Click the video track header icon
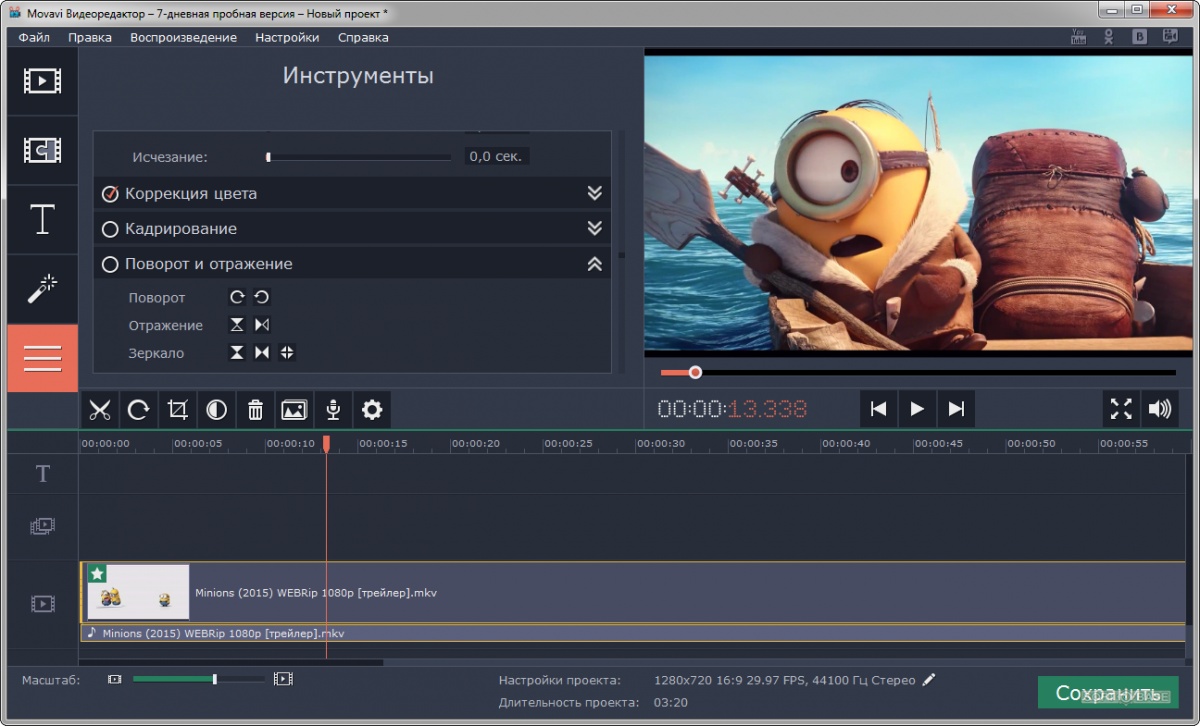The height and width of the screenshot is (726, 1200). click(x=42, y=603)
